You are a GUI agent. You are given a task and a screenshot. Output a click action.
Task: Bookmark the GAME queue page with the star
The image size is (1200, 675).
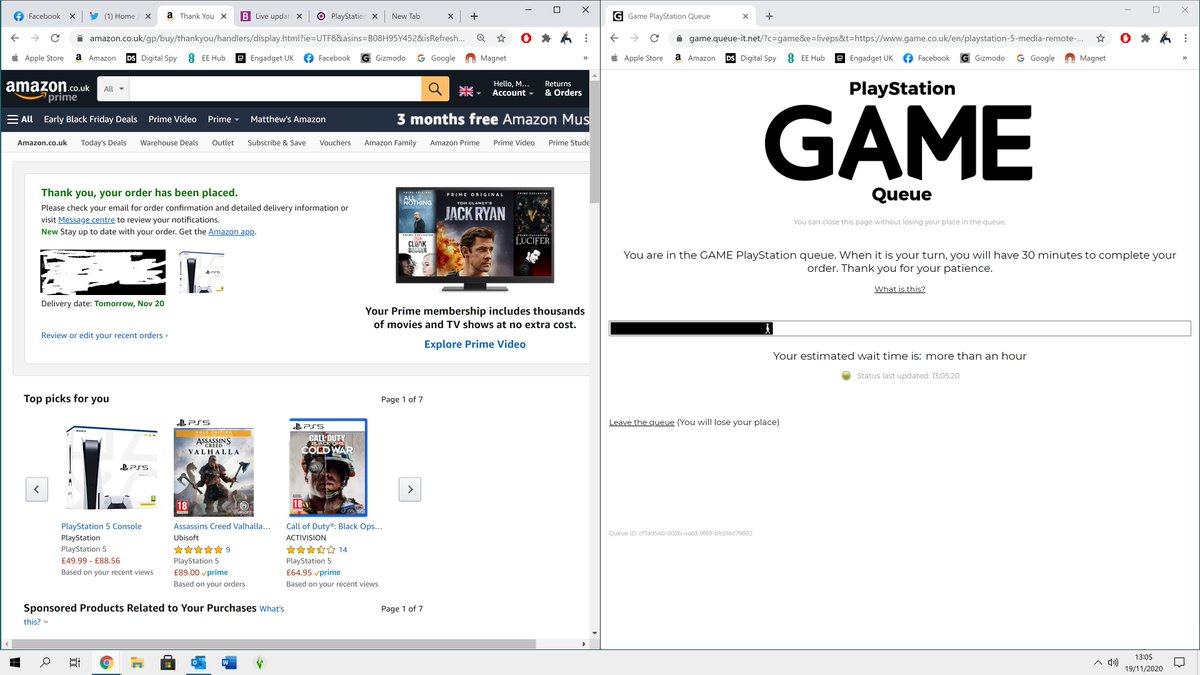tap(1100, 38)
